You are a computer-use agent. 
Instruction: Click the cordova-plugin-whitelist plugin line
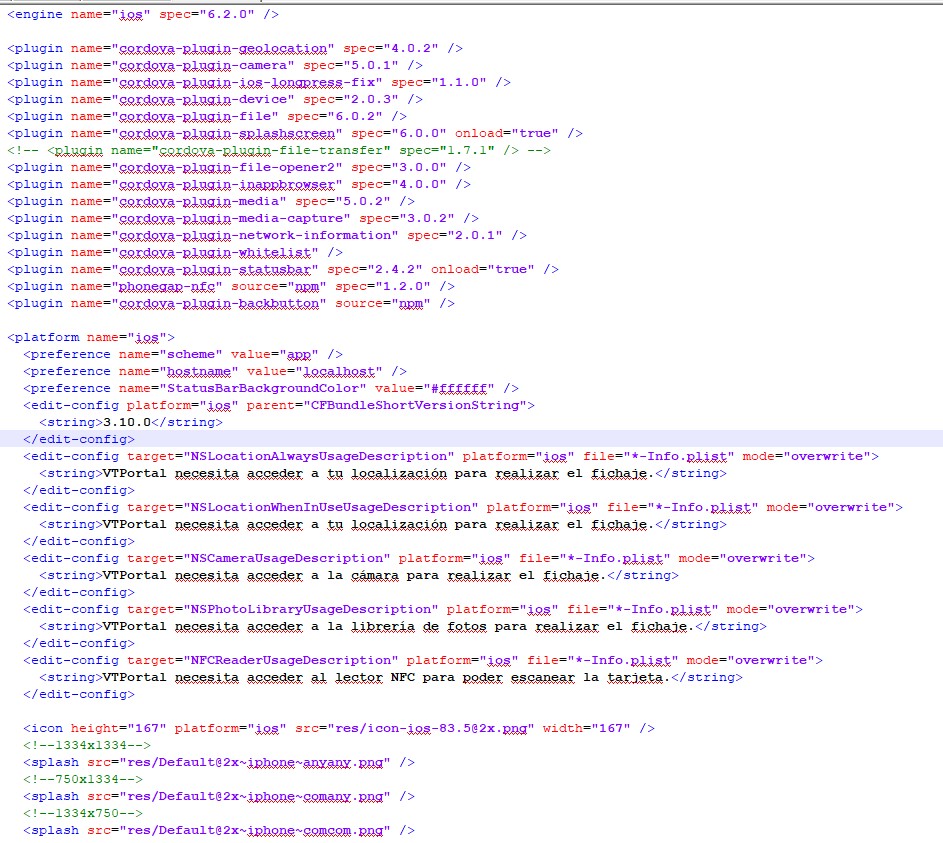pyautogui.click(x=174, y=252)
